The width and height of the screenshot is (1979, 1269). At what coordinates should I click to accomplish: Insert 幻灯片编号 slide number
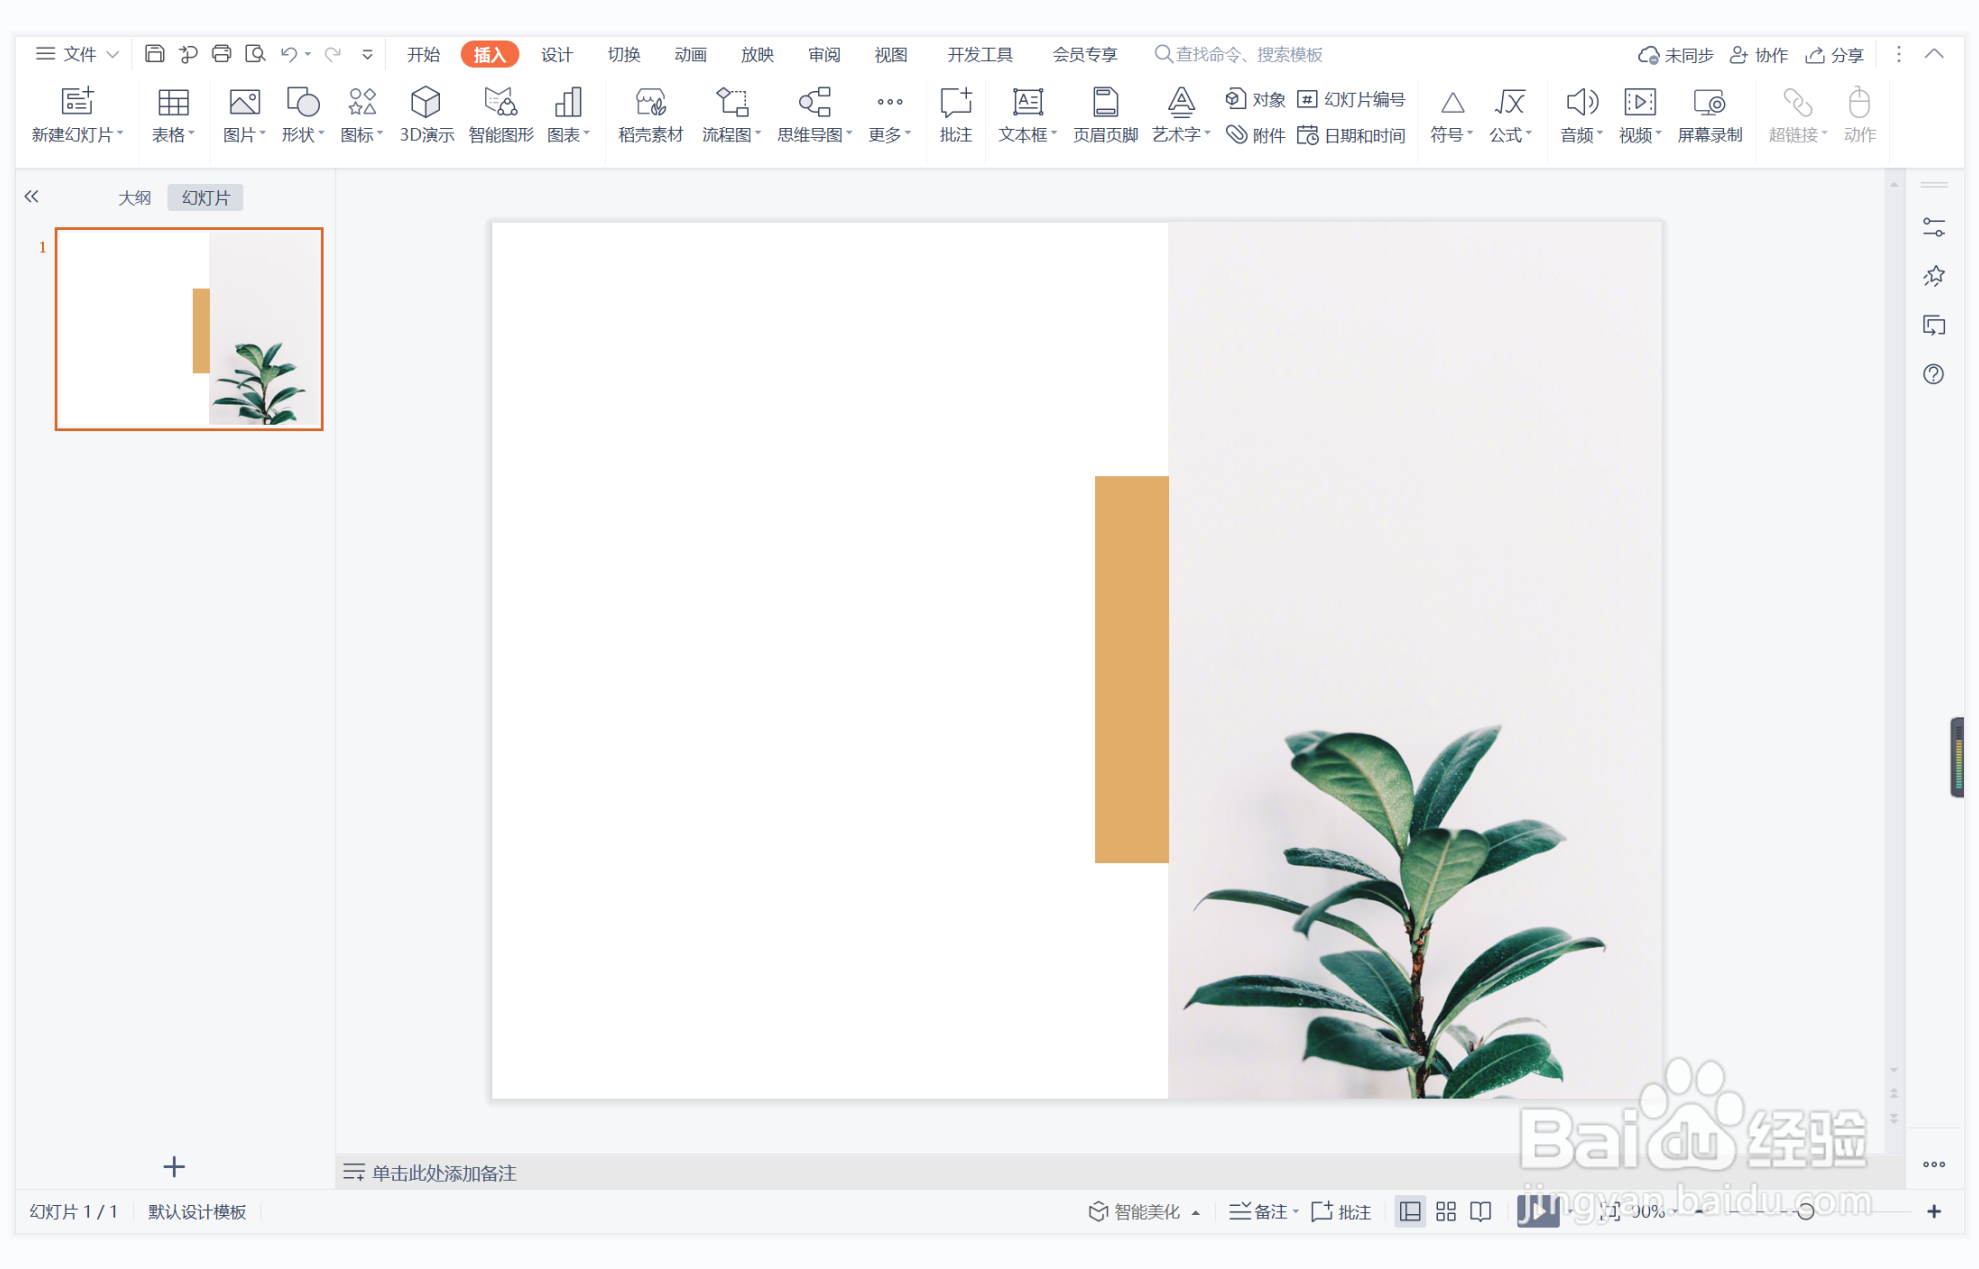[1351, 99]
